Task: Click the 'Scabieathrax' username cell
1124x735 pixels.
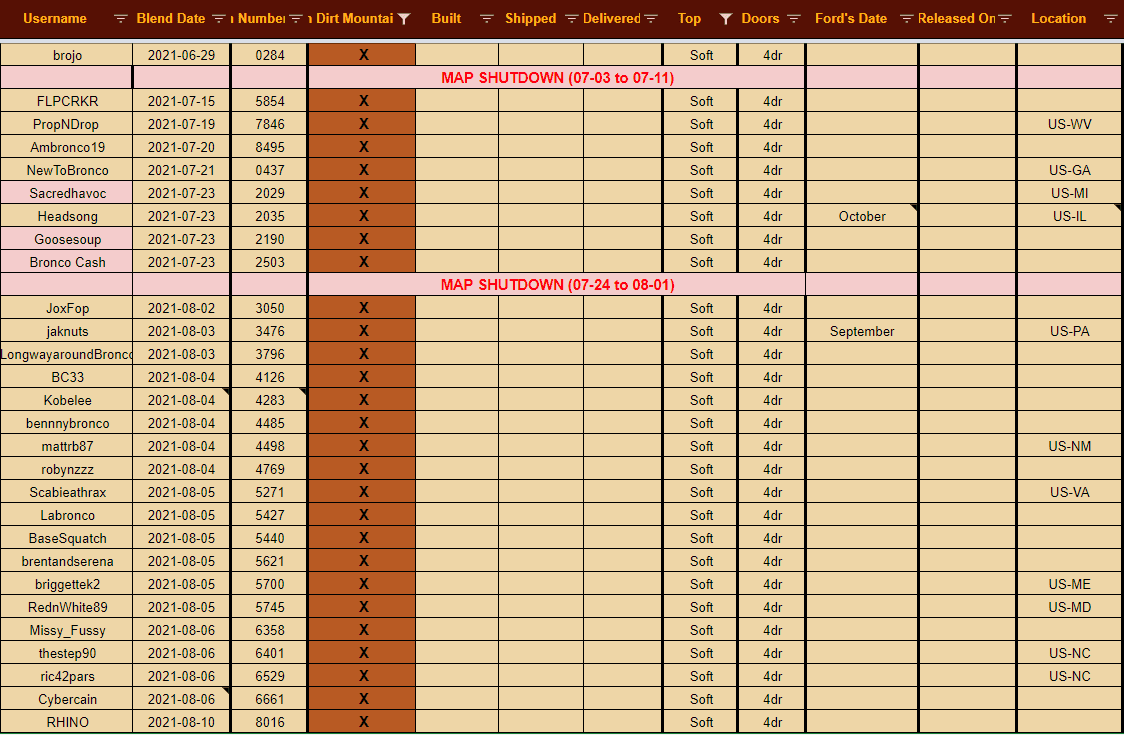Action: click(67, 492)
